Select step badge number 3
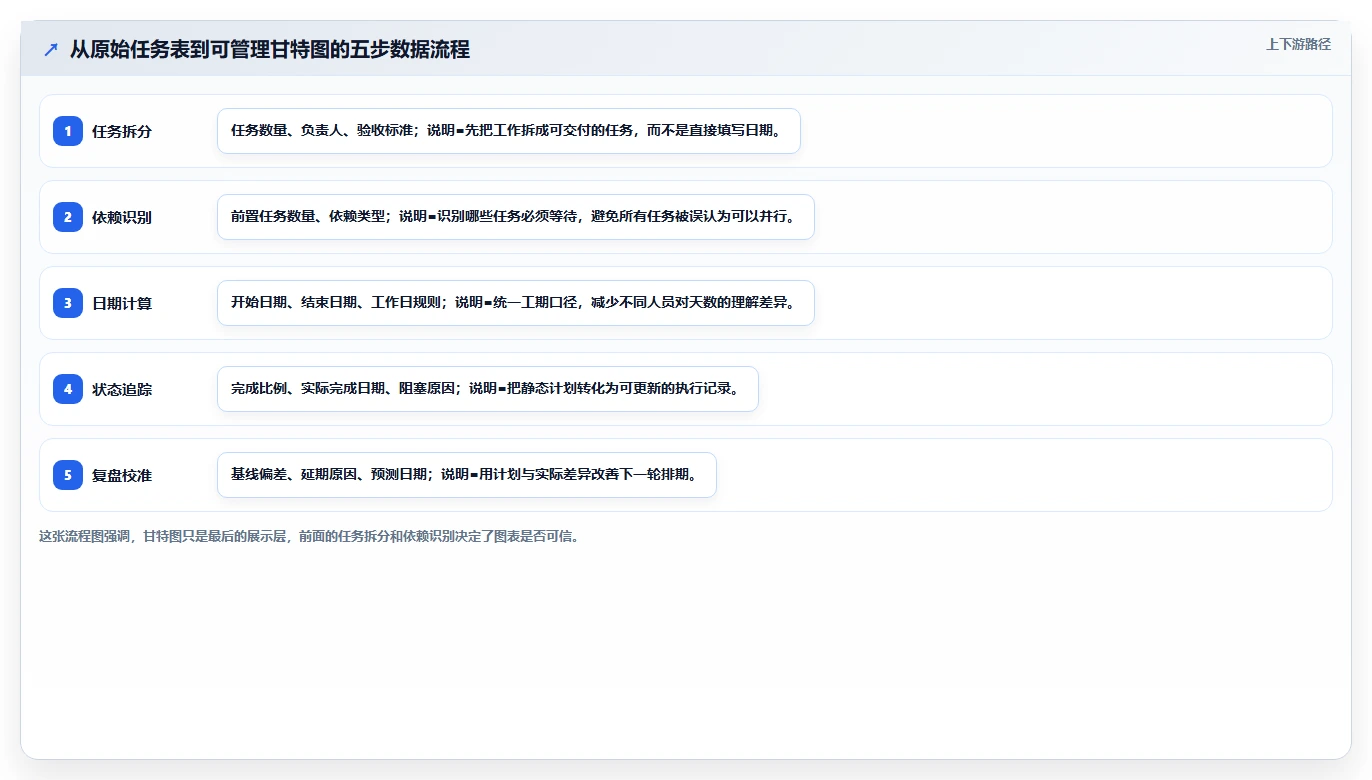This screenshot has width=1372, height=780. pyautogui.click(x=68, y=303)
